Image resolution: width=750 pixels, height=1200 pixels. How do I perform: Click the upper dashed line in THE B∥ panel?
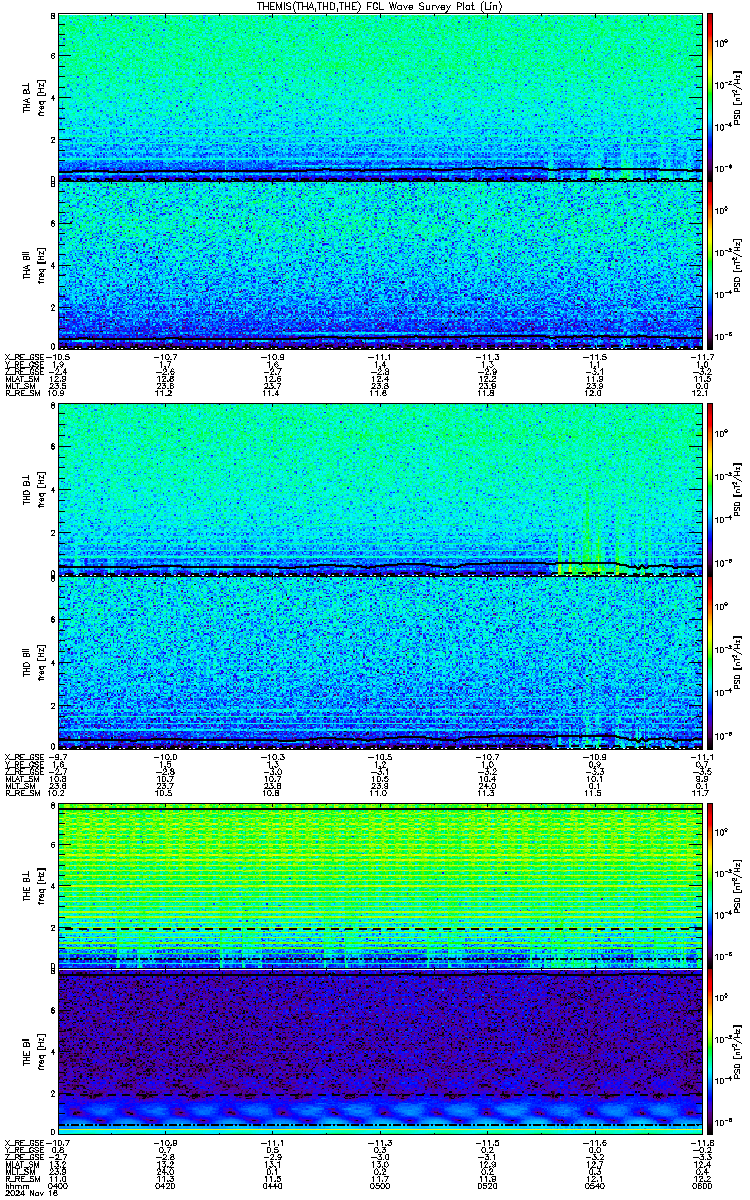click(380, 1096)
